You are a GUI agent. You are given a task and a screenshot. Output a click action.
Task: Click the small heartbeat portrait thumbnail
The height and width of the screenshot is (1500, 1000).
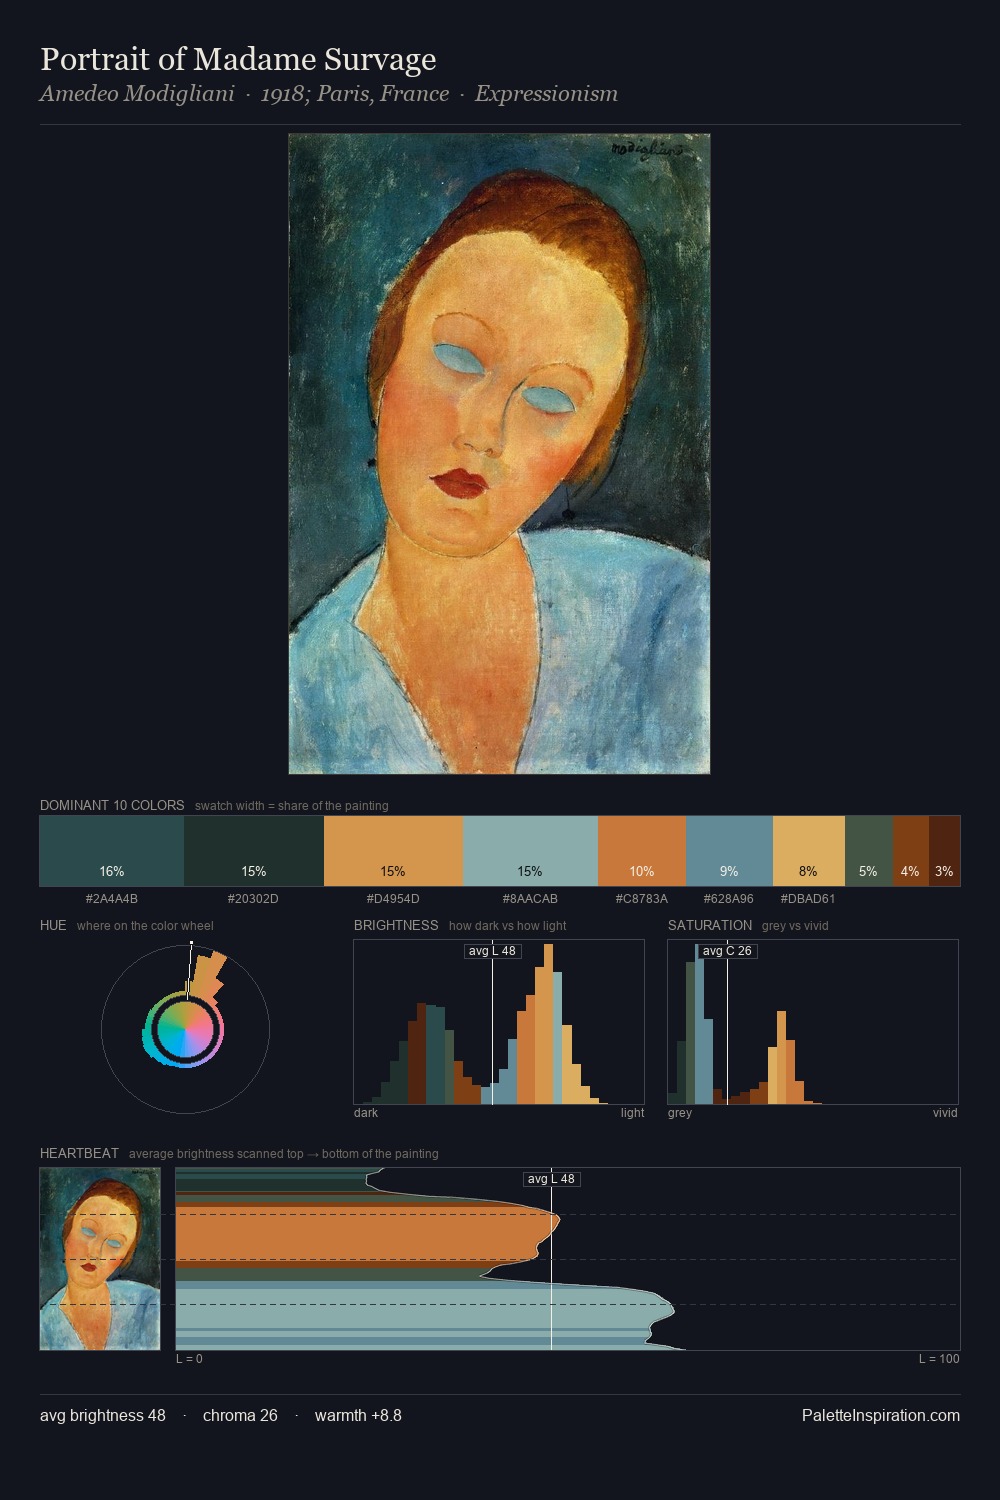point(100,1259)
